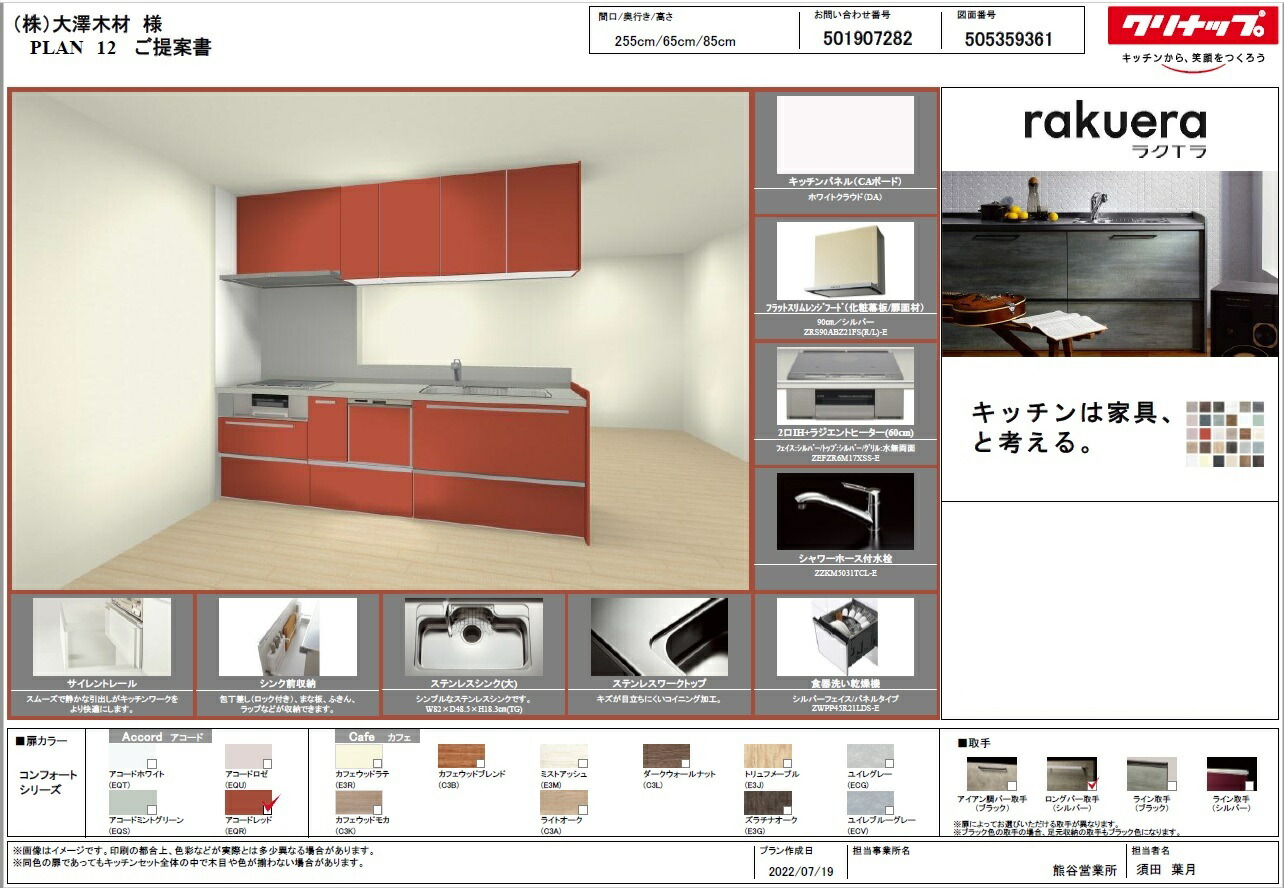The height and width of the screenshot is (888, 1284).
Task: Click the Cleanup brand logo
Action: (1193, 25)
